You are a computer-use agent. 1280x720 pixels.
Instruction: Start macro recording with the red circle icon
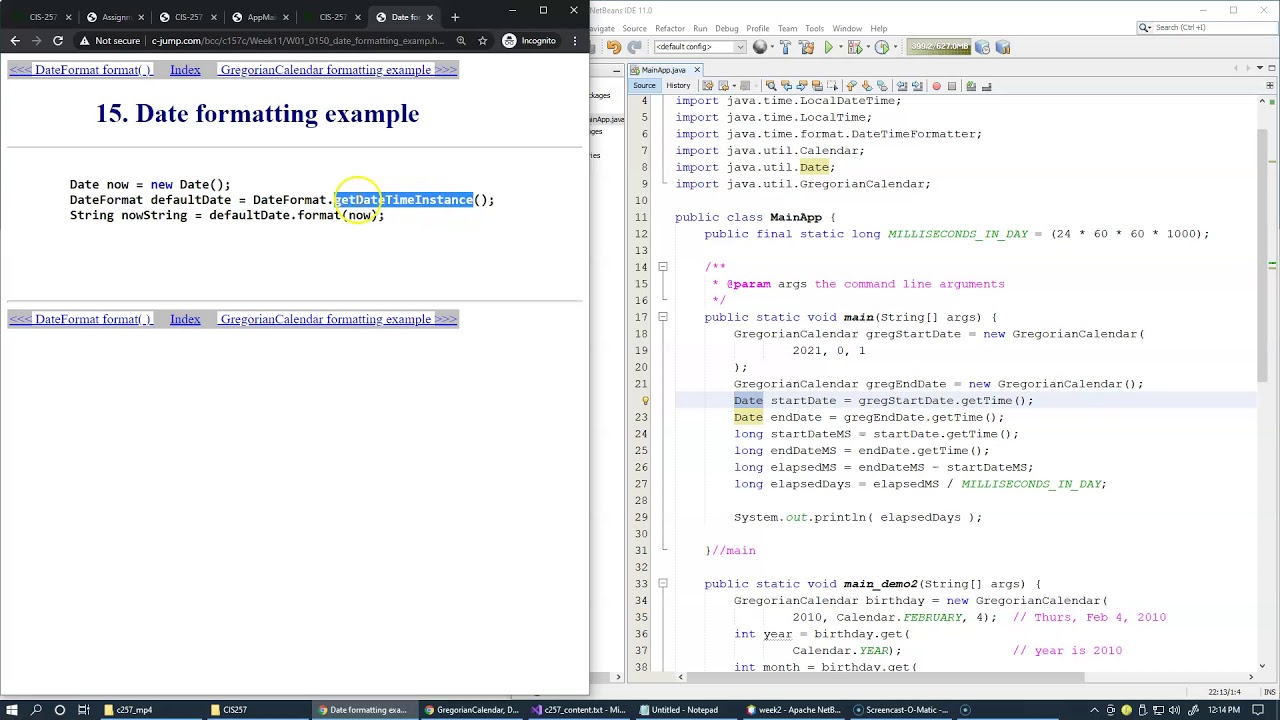point(936,86)
